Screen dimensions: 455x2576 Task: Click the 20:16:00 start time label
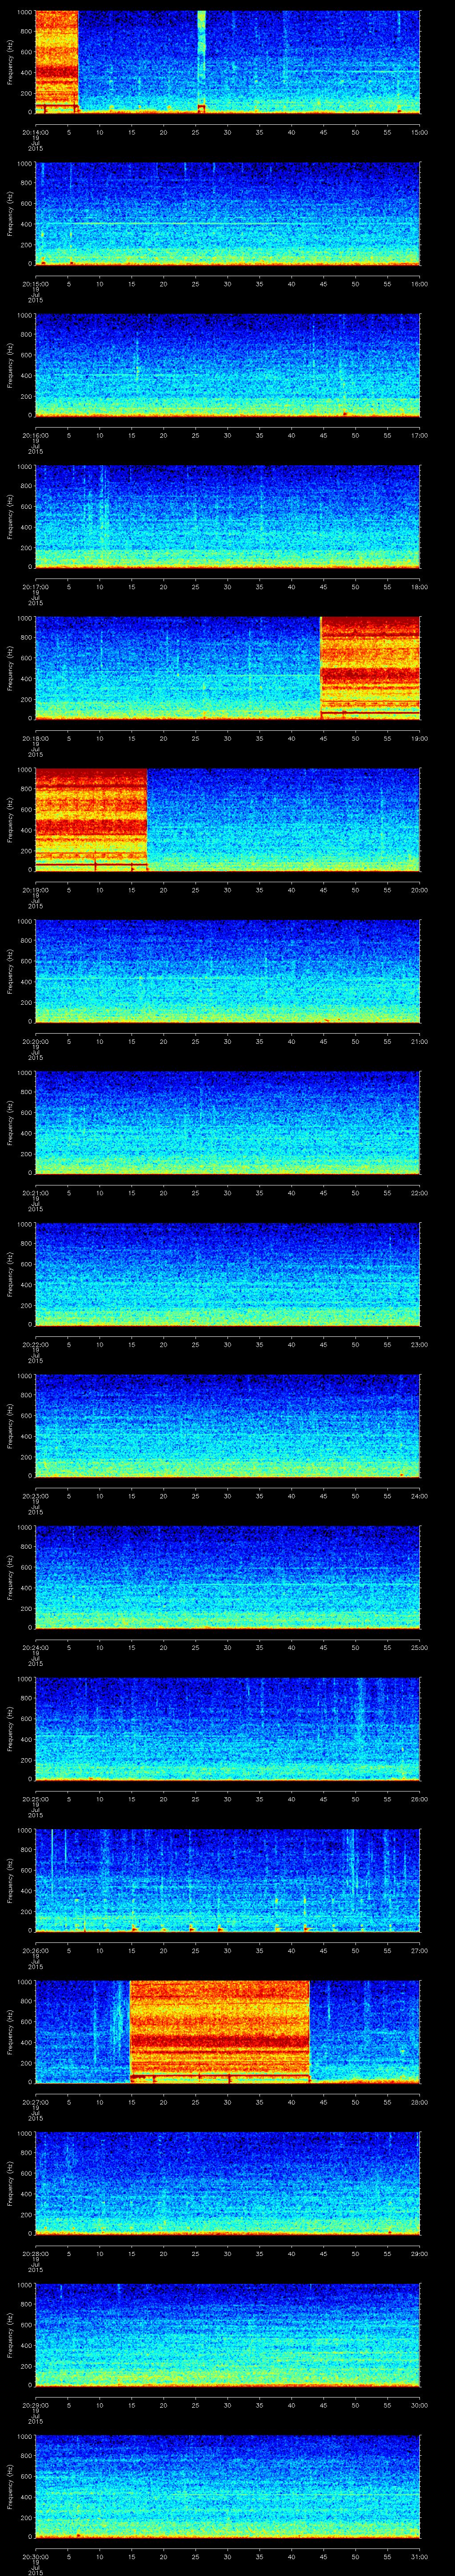click(35, 435)
